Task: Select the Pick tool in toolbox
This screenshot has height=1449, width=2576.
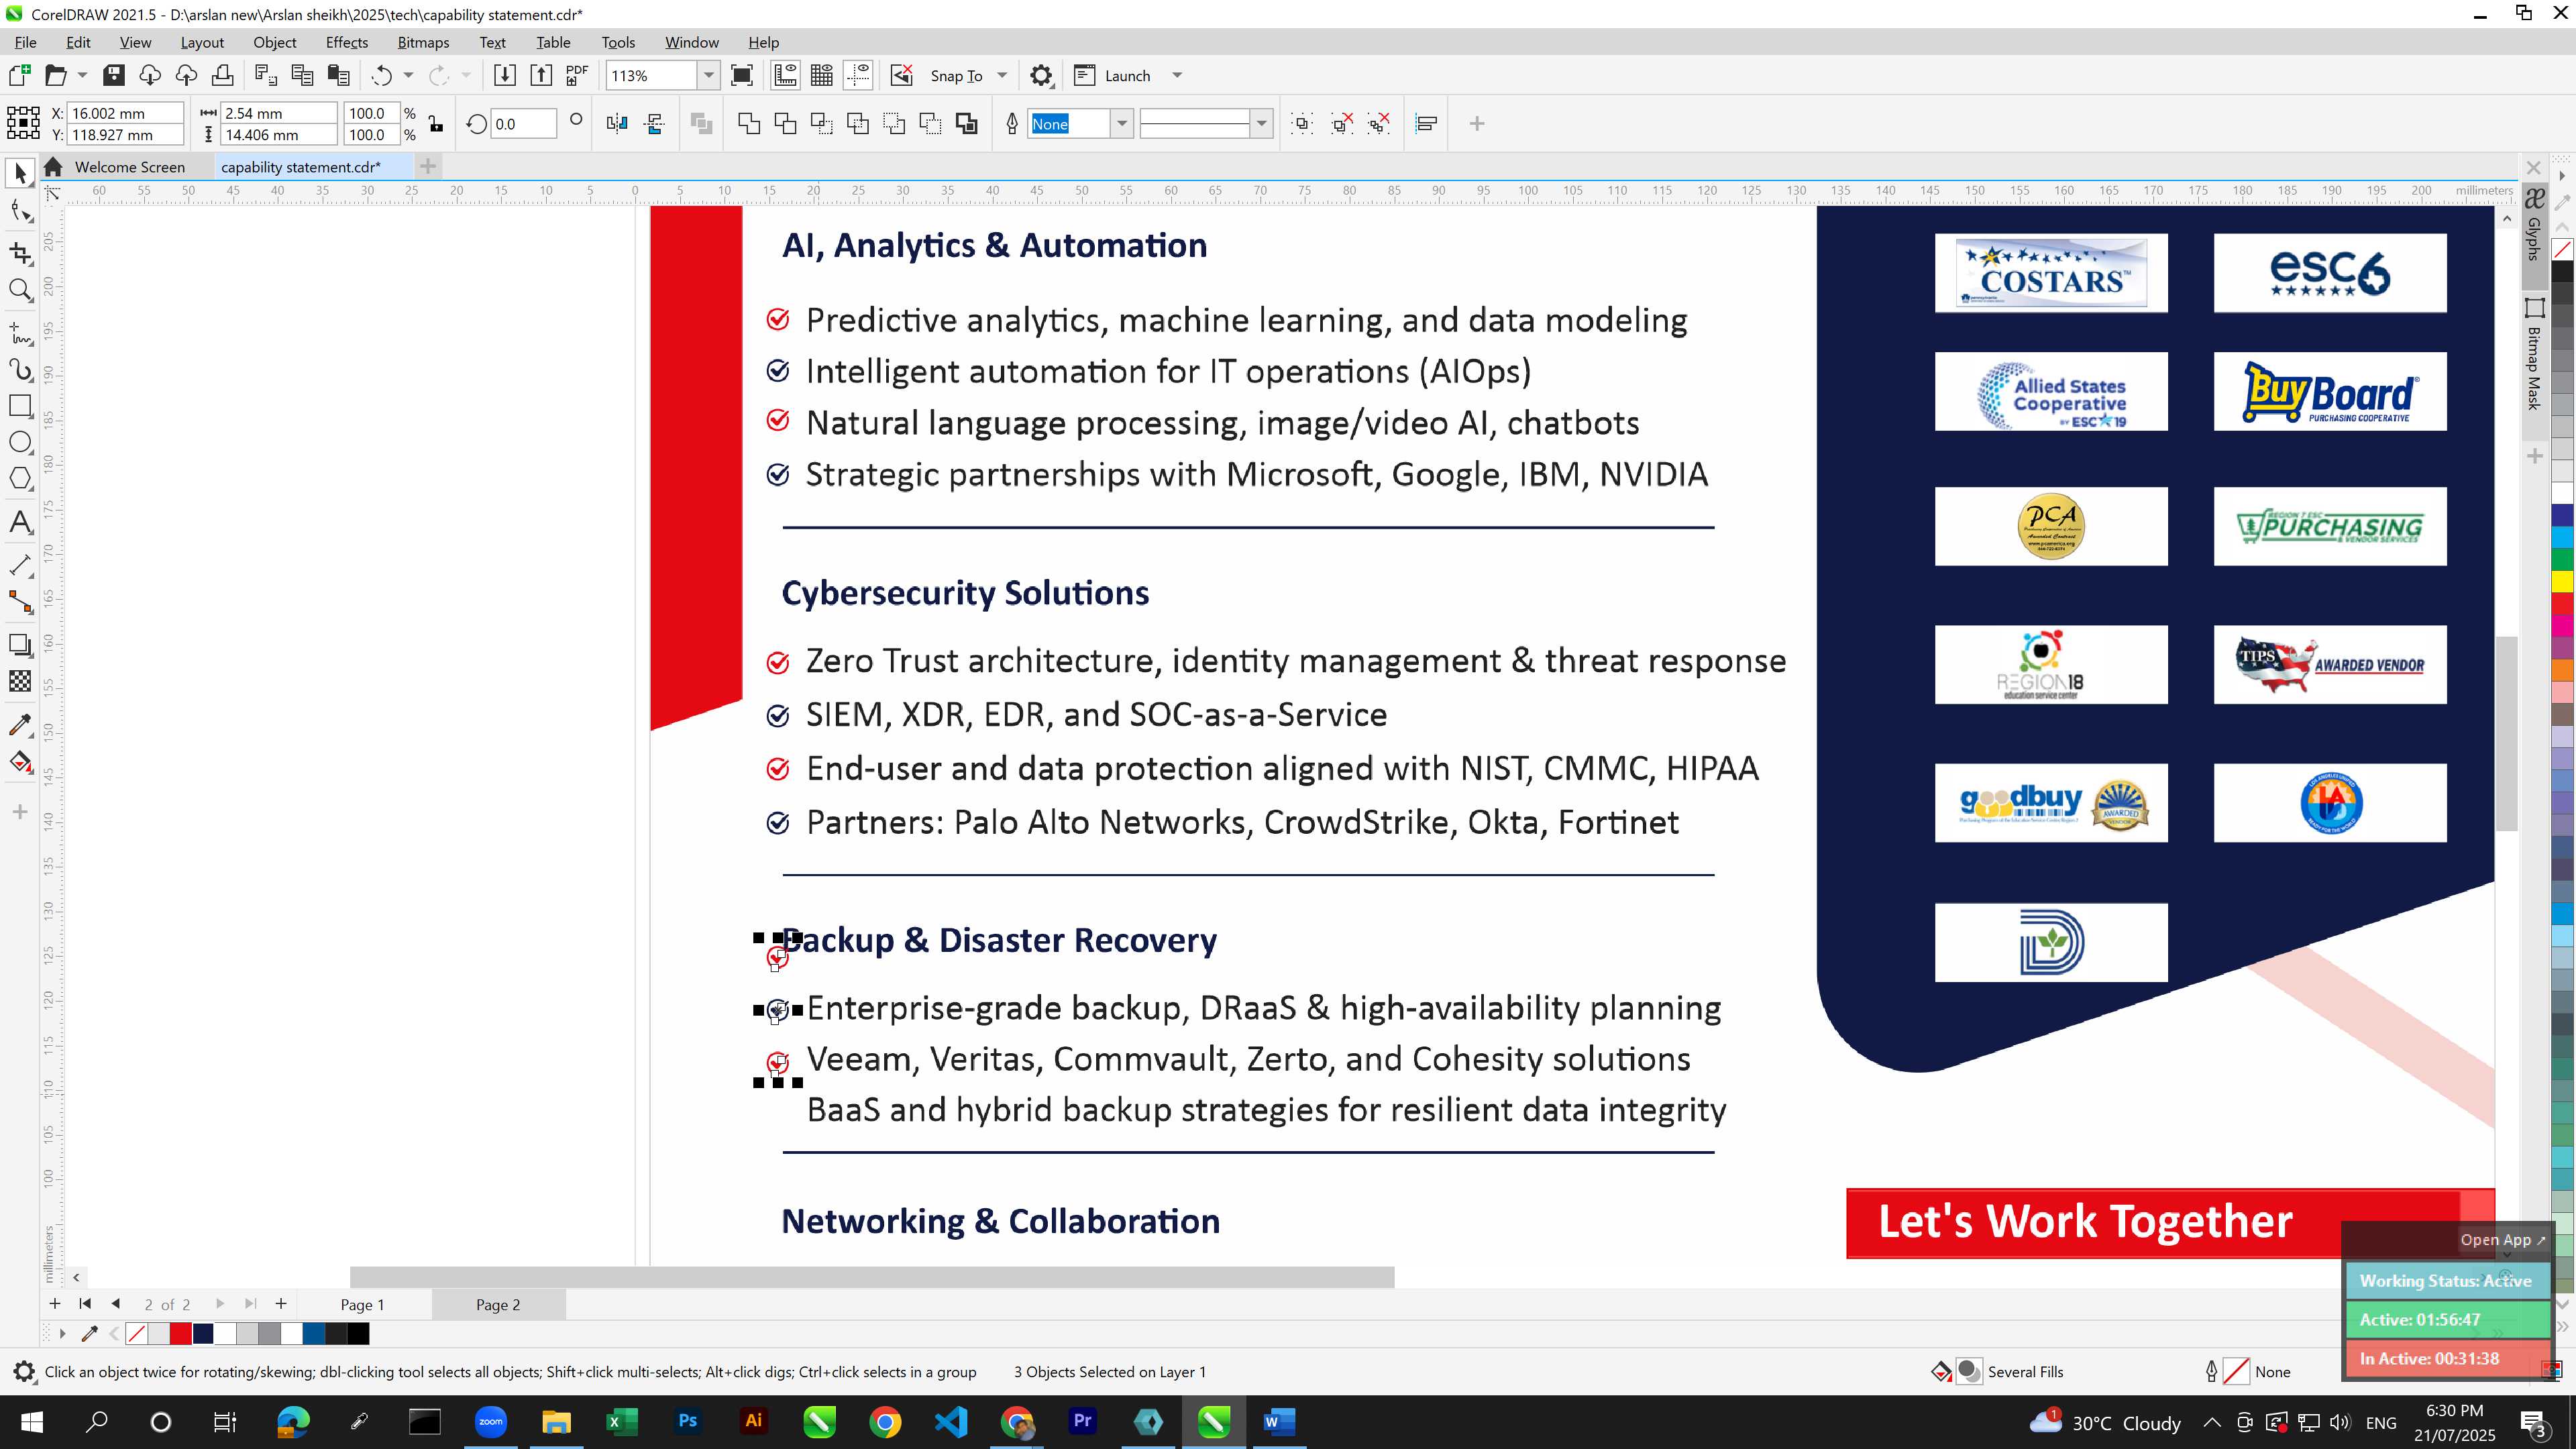Action: coord(20,174)
